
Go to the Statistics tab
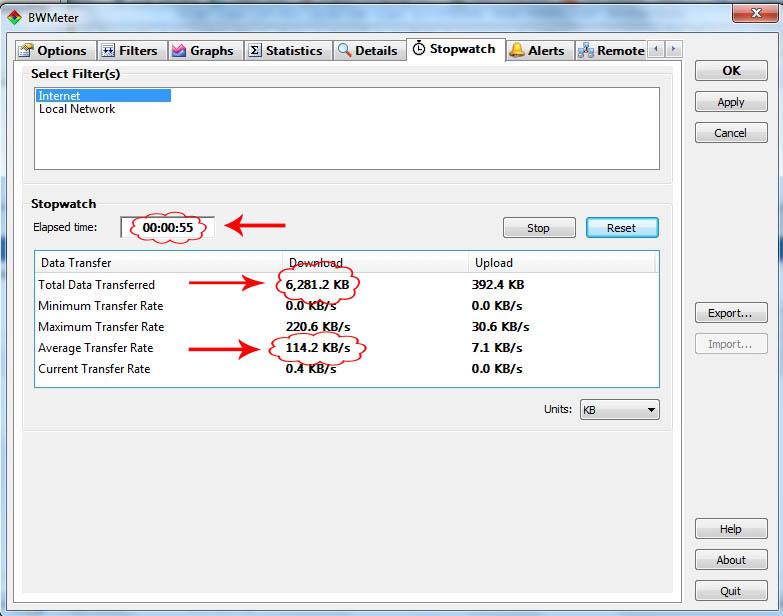coord(288,50)
